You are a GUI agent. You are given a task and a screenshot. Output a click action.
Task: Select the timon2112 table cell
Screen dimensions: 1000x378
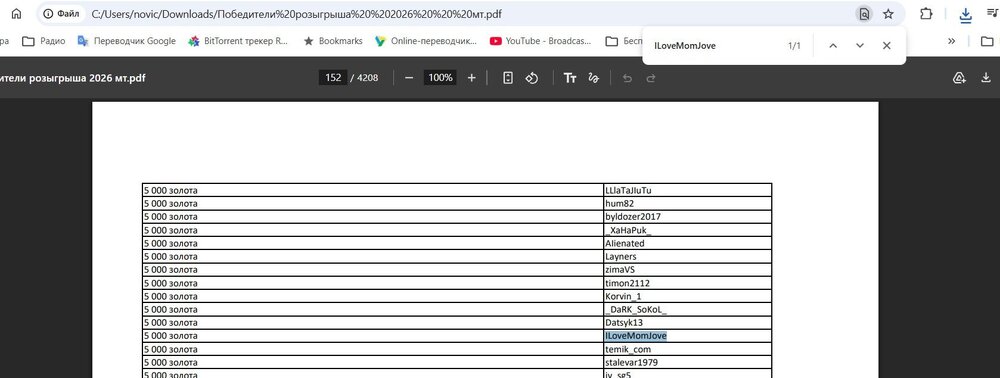(x=688, y=283)
